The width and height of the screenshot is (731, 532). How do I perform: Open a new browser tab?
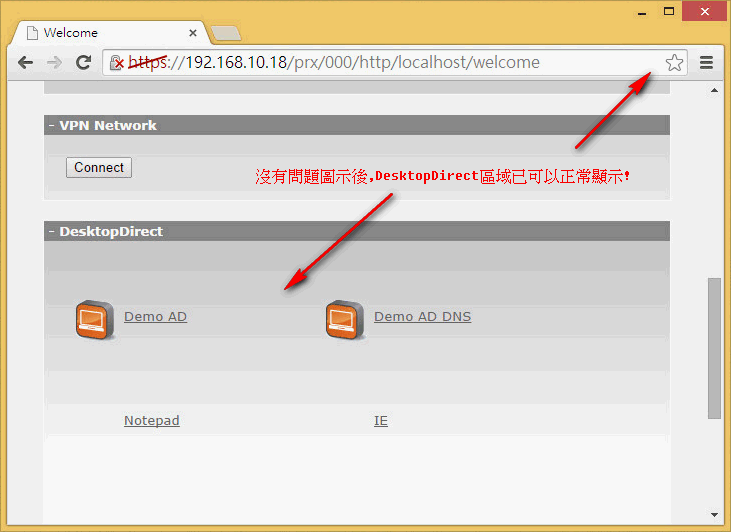pos(226,33)
